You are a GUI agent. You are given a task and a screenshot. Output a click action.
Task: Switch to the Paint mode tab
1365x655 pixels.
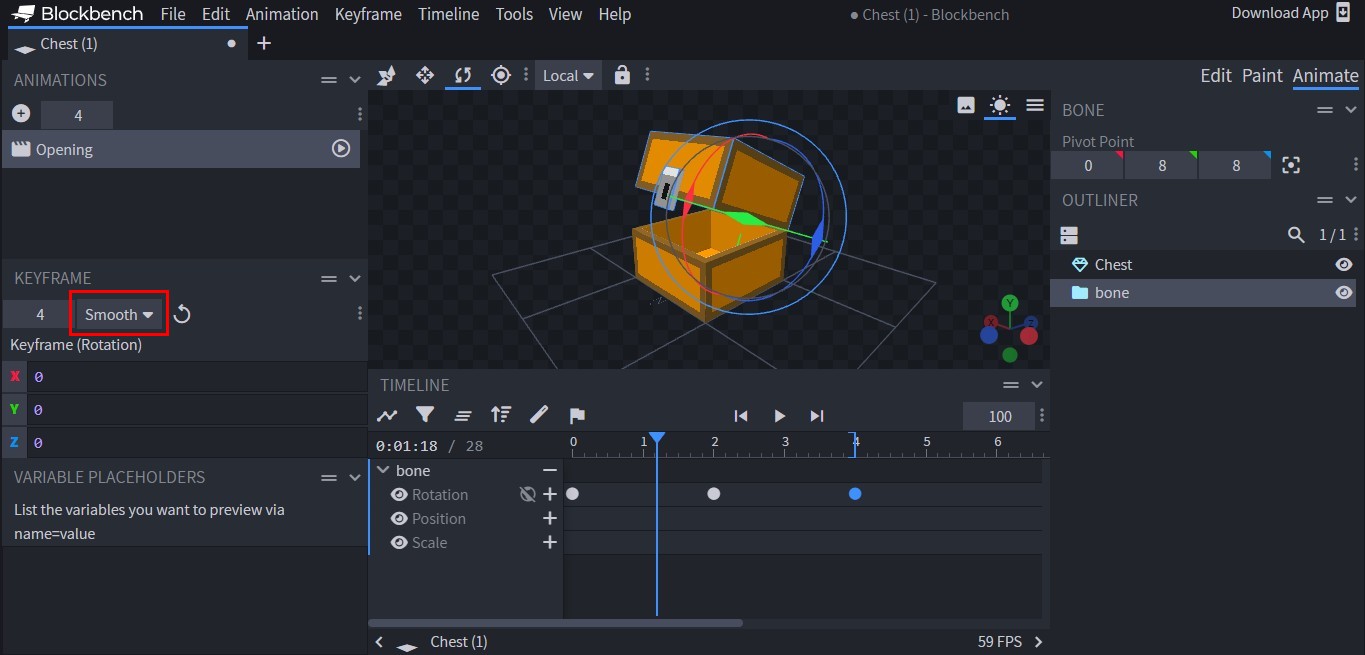click(x=1261, y=76)
